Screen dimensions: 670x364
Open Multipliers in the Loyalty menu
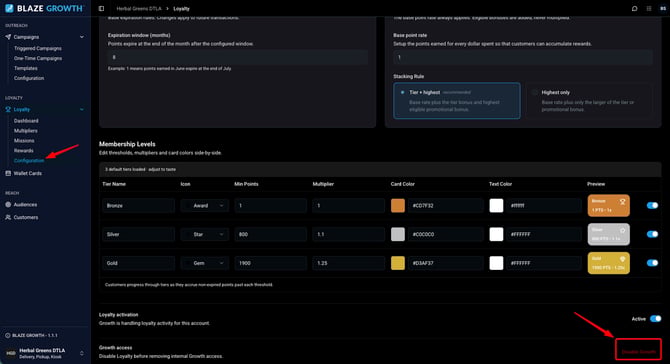point(26,131)
